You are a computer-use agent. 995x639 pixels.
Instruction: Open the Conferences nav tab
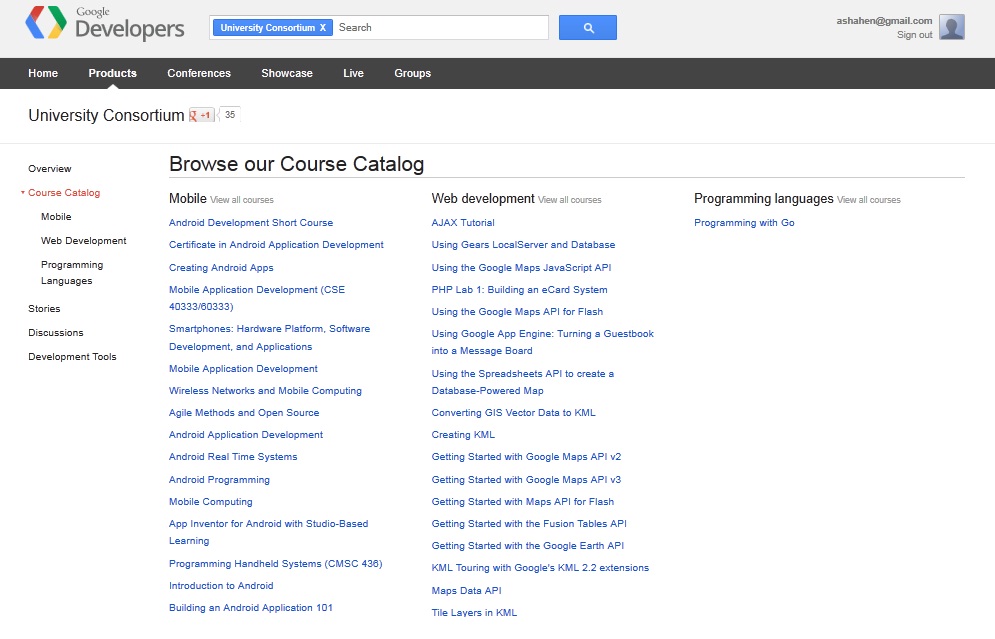click(x=199, y=73)
